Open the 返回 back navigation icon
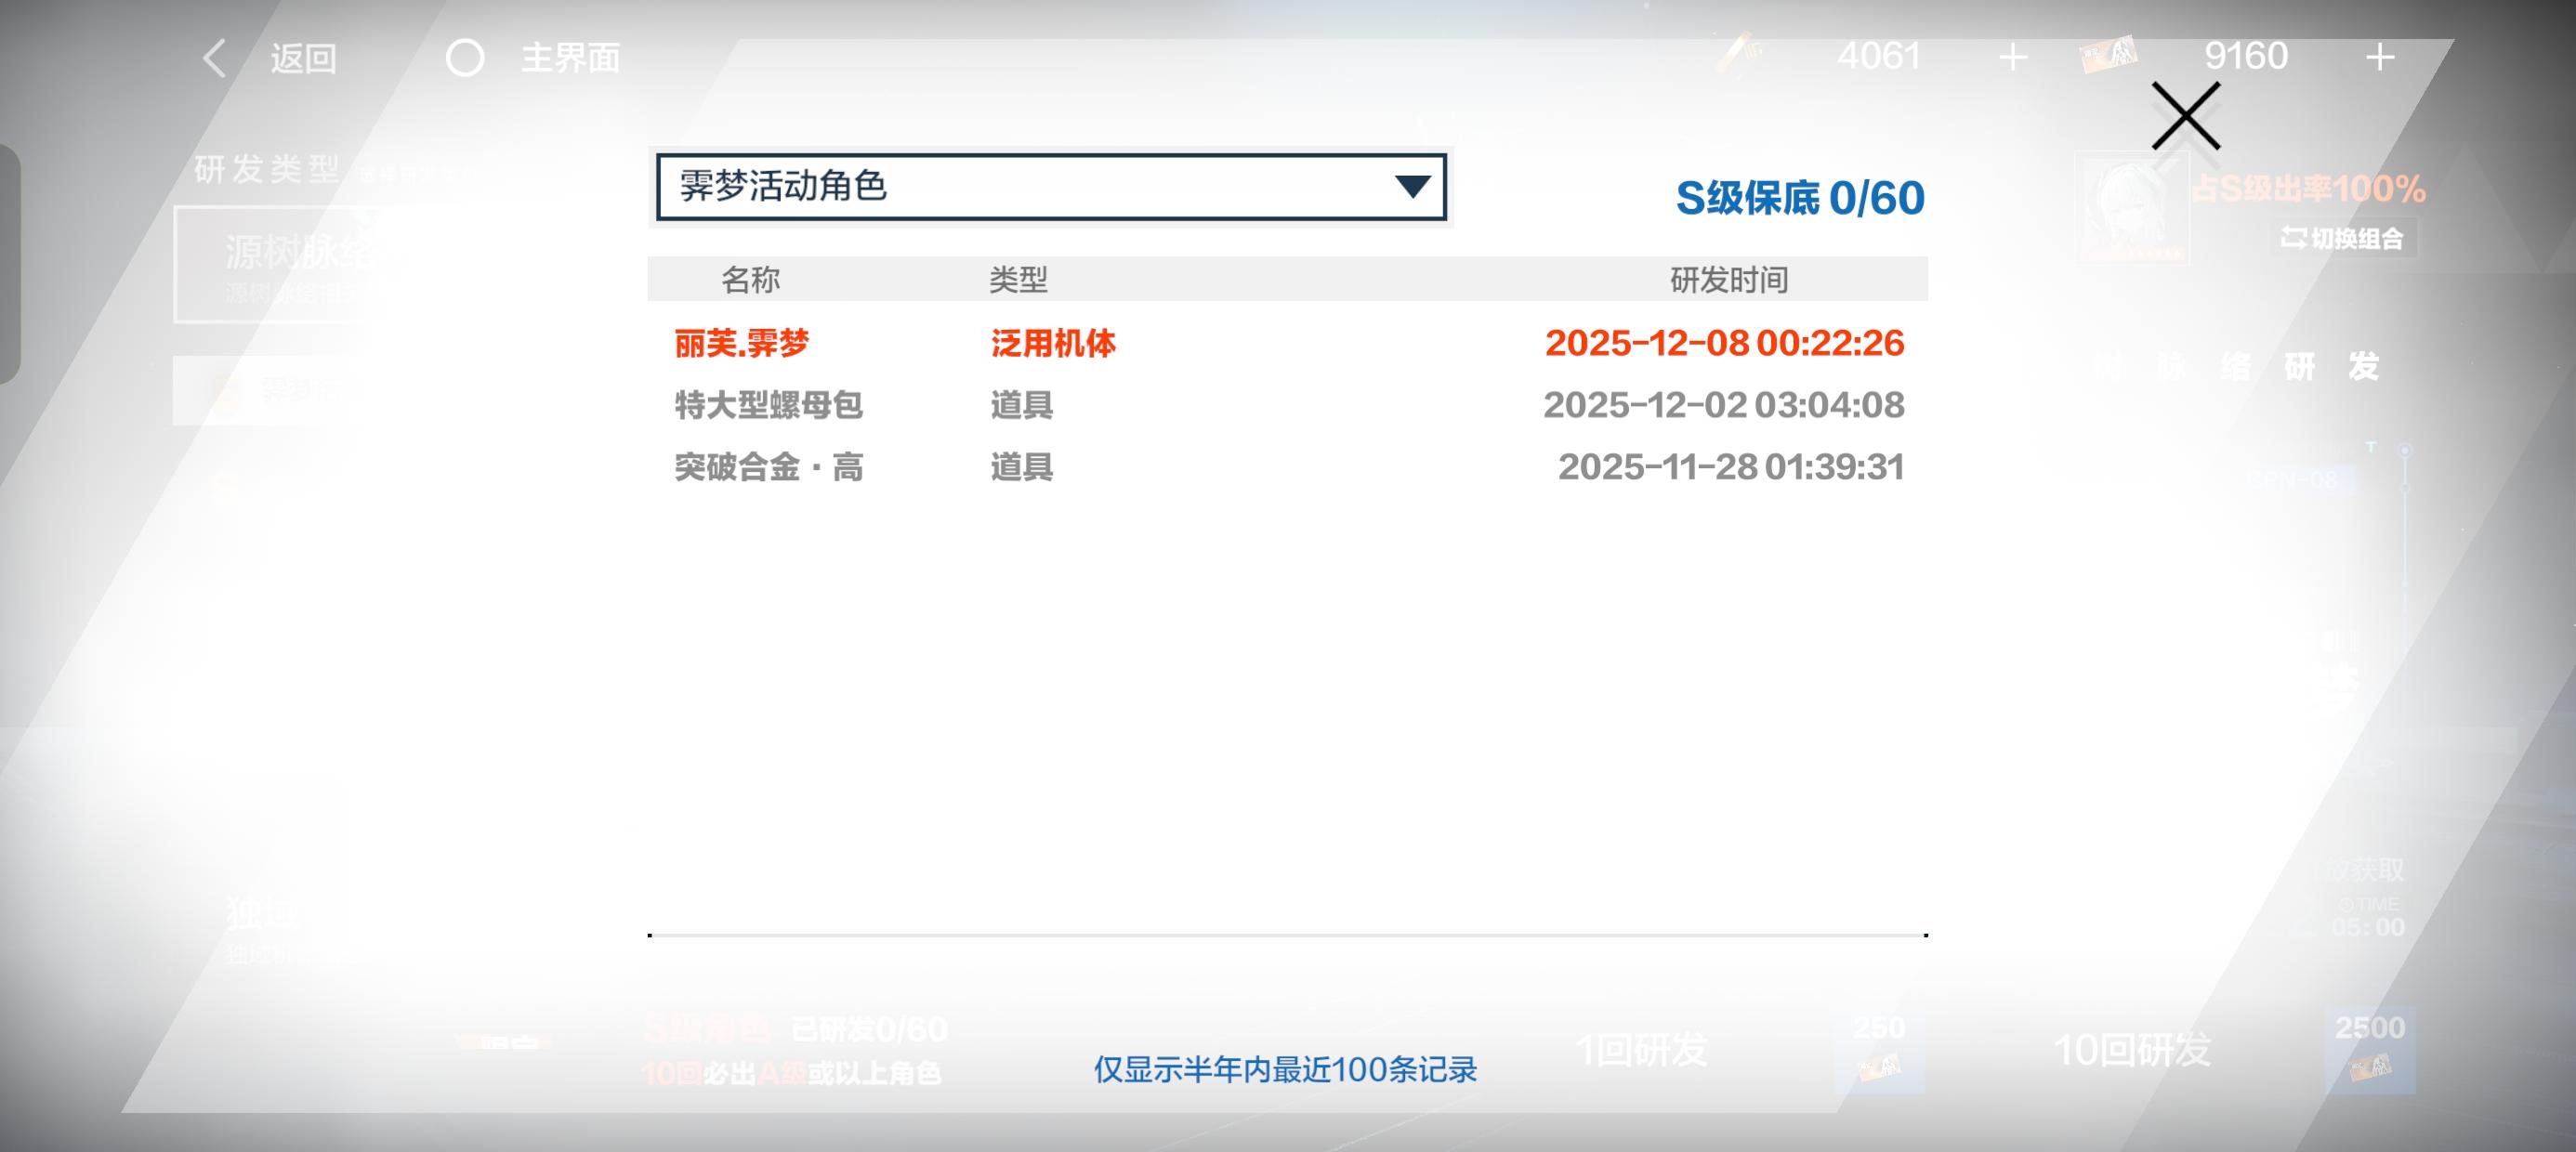Screen dimensions: 2576x1152 [x=215, y=58]
